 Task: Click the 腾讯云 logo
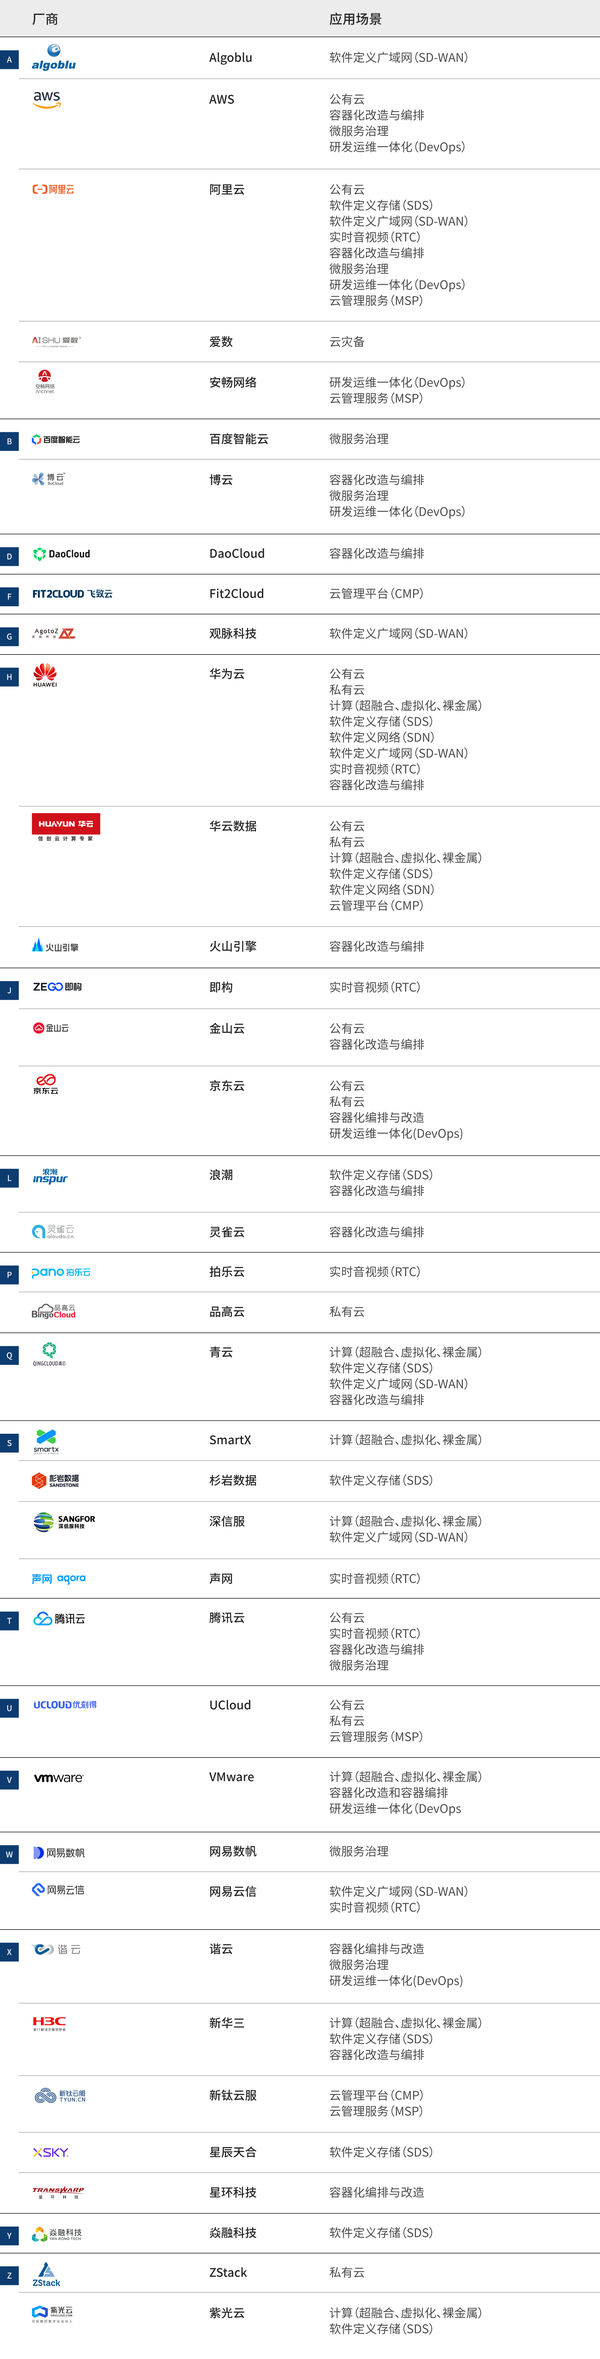coord(59,1619)
